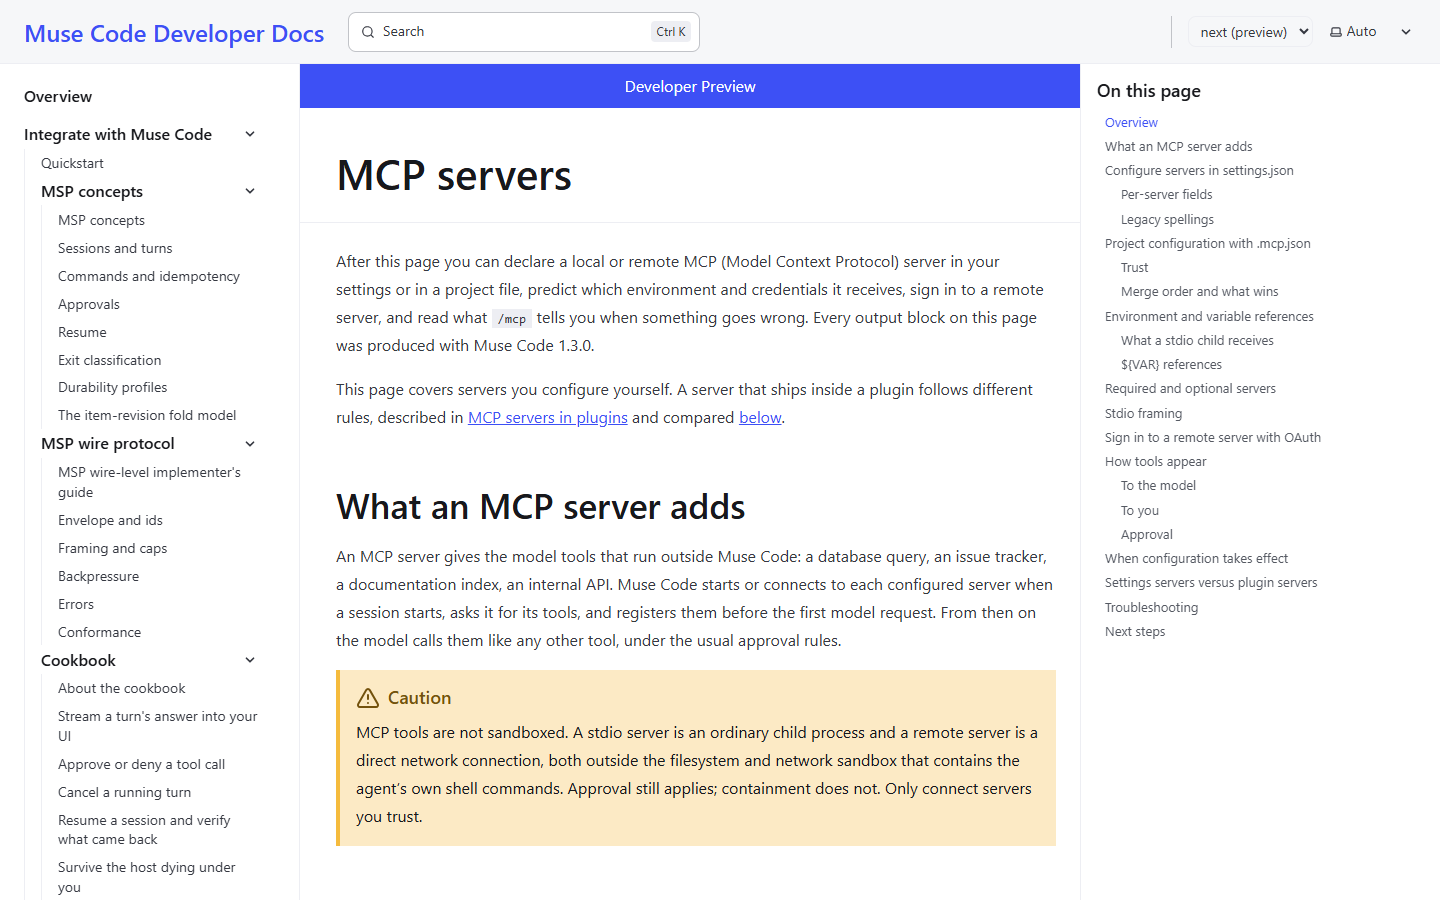Open 'Exit classification' sidebar page
This screenshot has height=900, width=1440.
click(x=110, y=360)
